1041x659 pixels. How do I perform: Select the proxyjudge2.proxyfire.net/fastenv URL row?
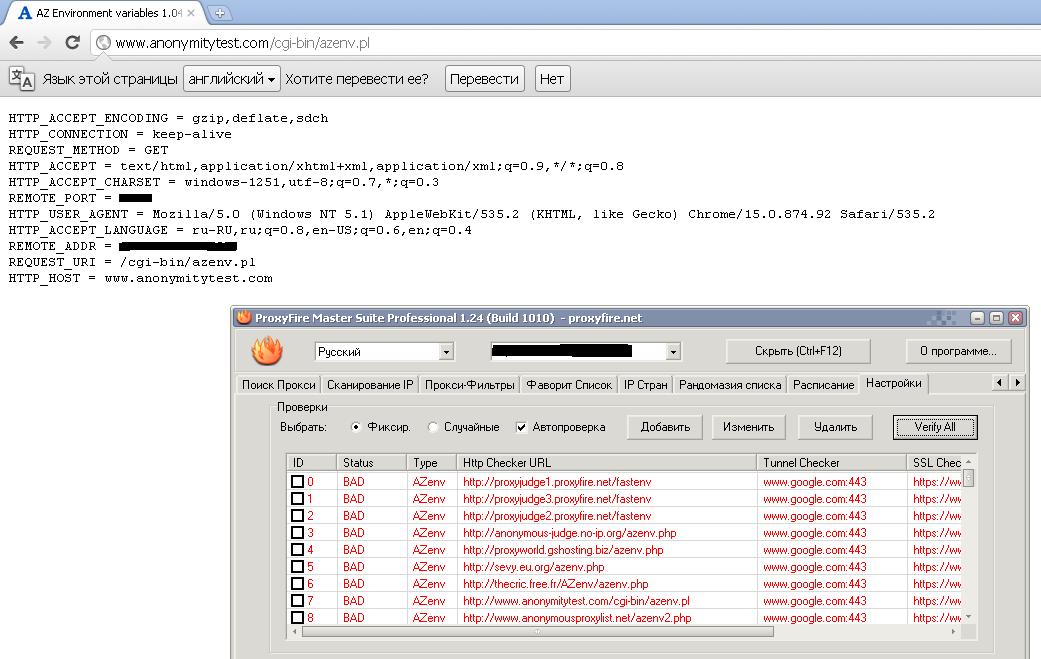(557, 516)
